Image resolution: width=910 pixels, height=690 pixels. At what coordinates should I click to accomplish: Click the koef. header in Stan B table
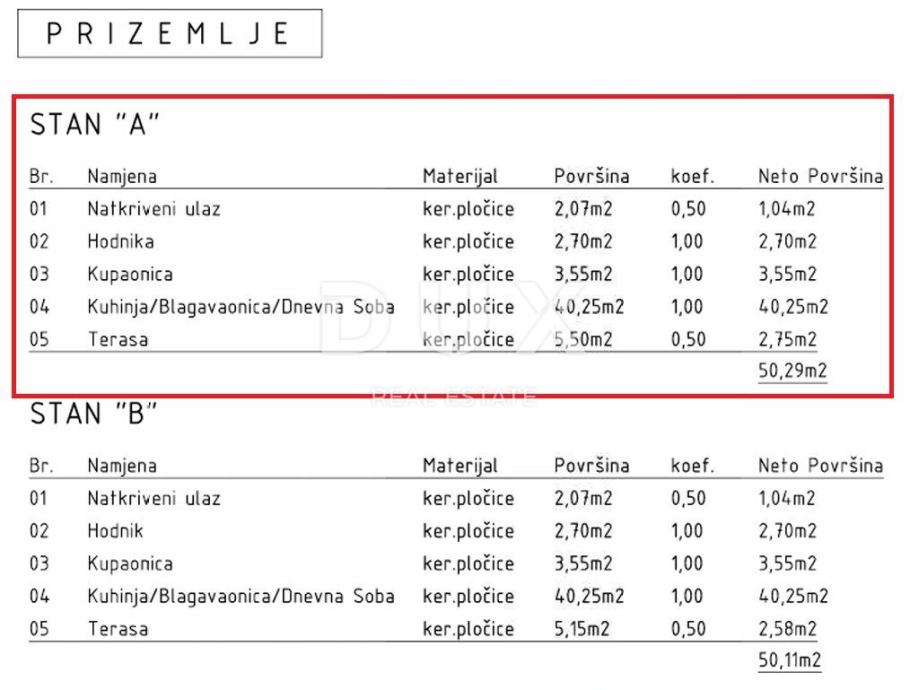click(692, 465)
